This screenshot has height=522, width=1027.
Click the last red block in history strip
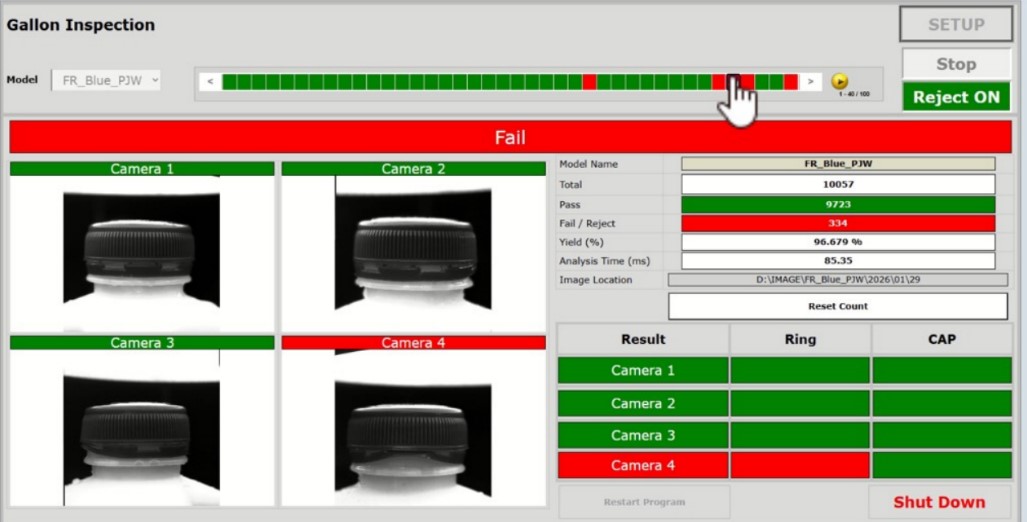pos(791,82)
